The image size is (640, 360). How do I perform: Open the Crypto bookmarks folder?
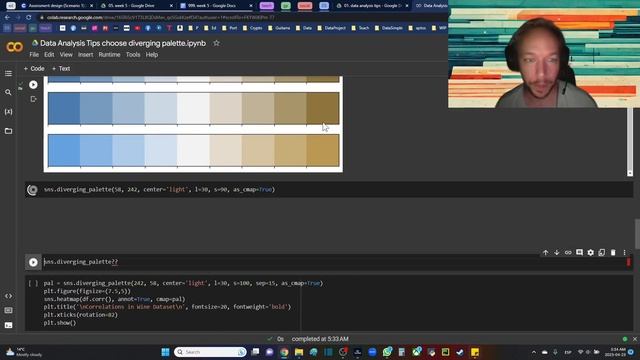tap(253, 28)
